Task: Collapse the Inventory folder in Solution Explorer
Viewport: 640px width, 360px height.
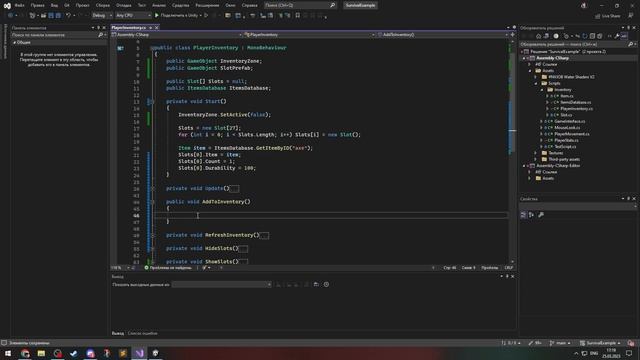Action: point(542,90)
